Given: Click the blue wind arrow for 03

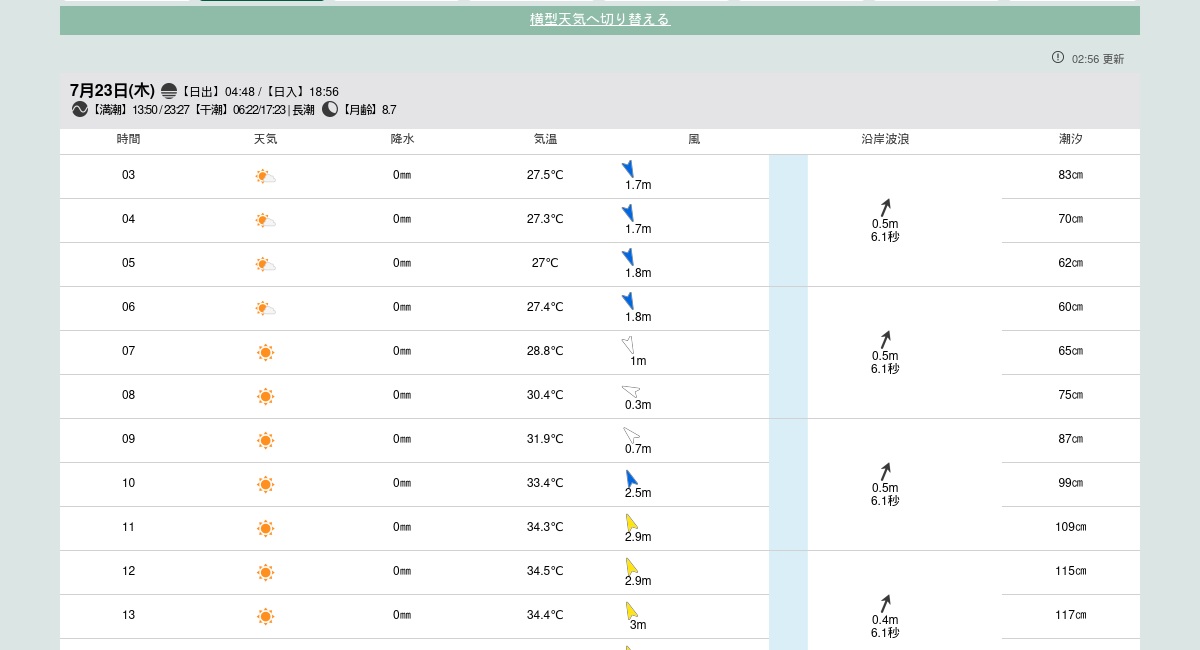Looking at the screenshot, I should 628,169.
